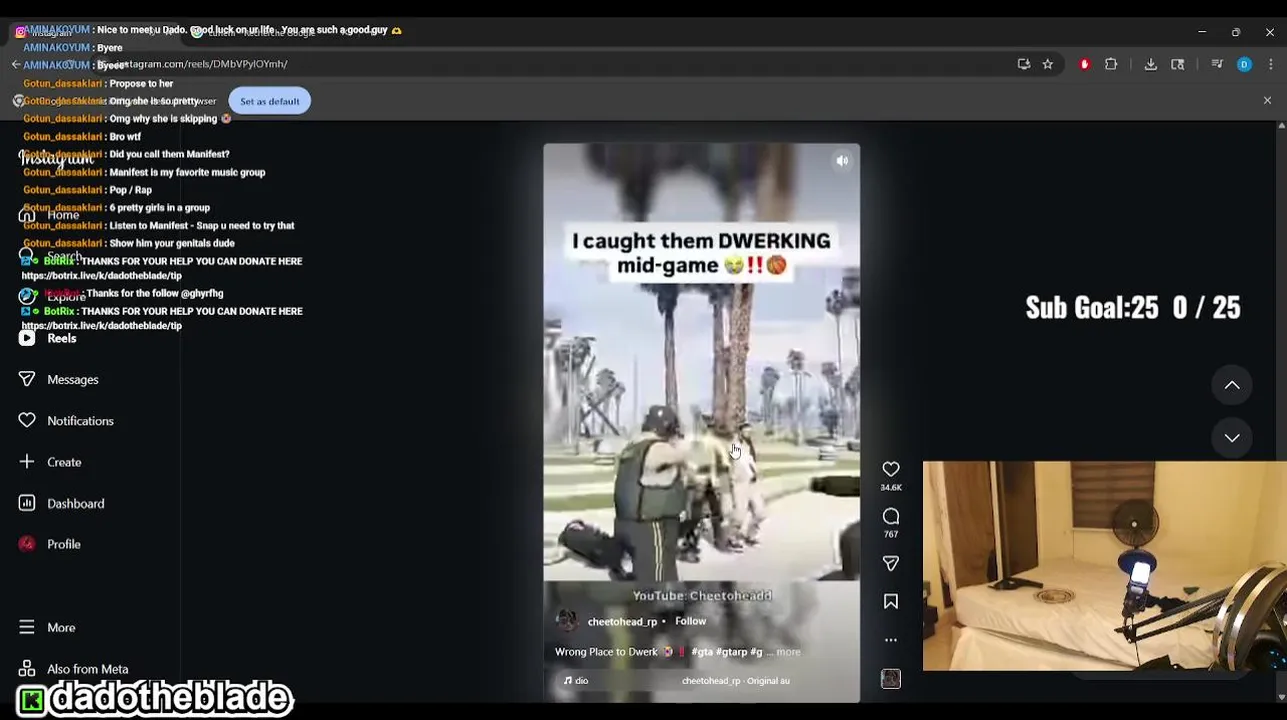Open Dashboard in Instagram sidebar
This screenshot has height=720, width=1287.
(x=75, y=504)
